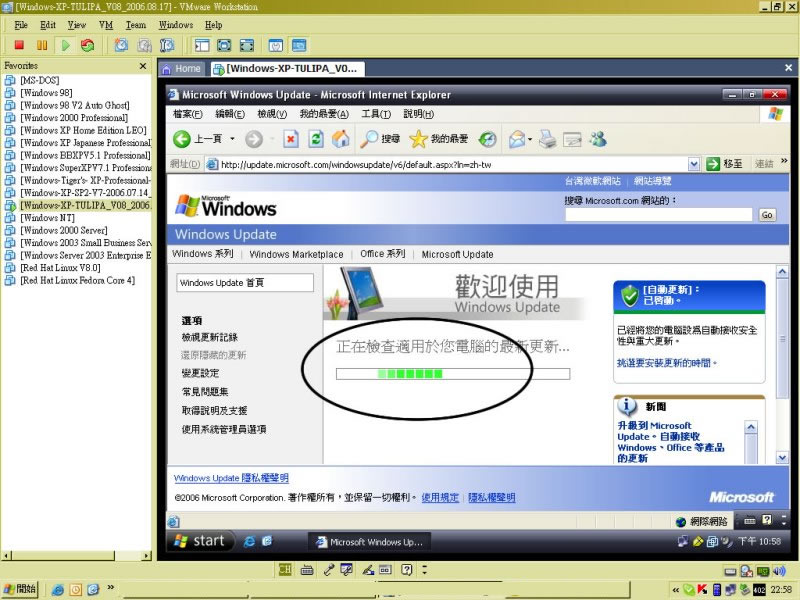Click the 挑選要安裝更新的時間 link
Image resolution: width=800 pixels, height=600 pixels.
pos(667,363)
